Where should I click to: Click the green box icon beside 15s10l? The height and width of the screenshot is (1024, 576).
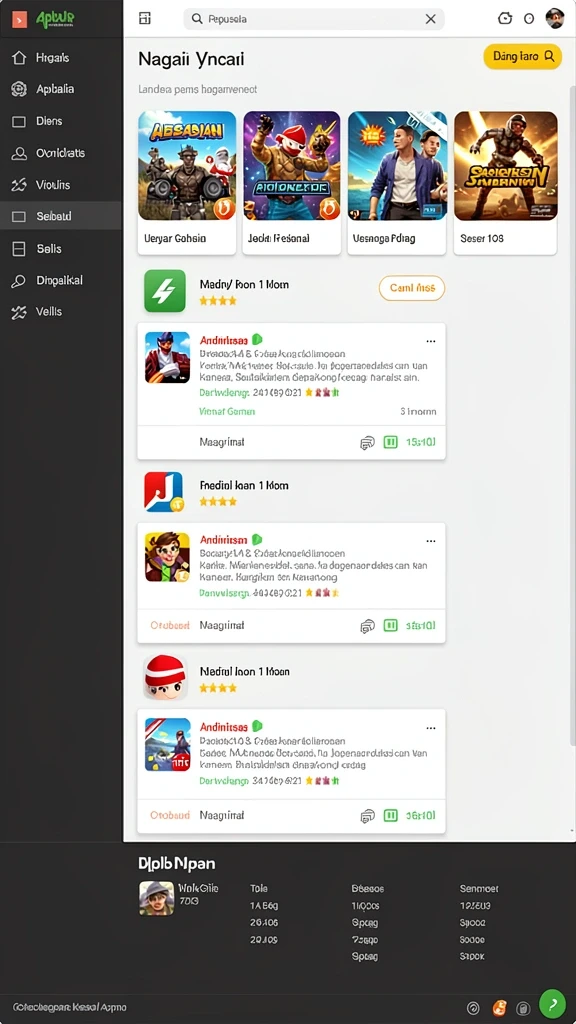click(391, 442)
